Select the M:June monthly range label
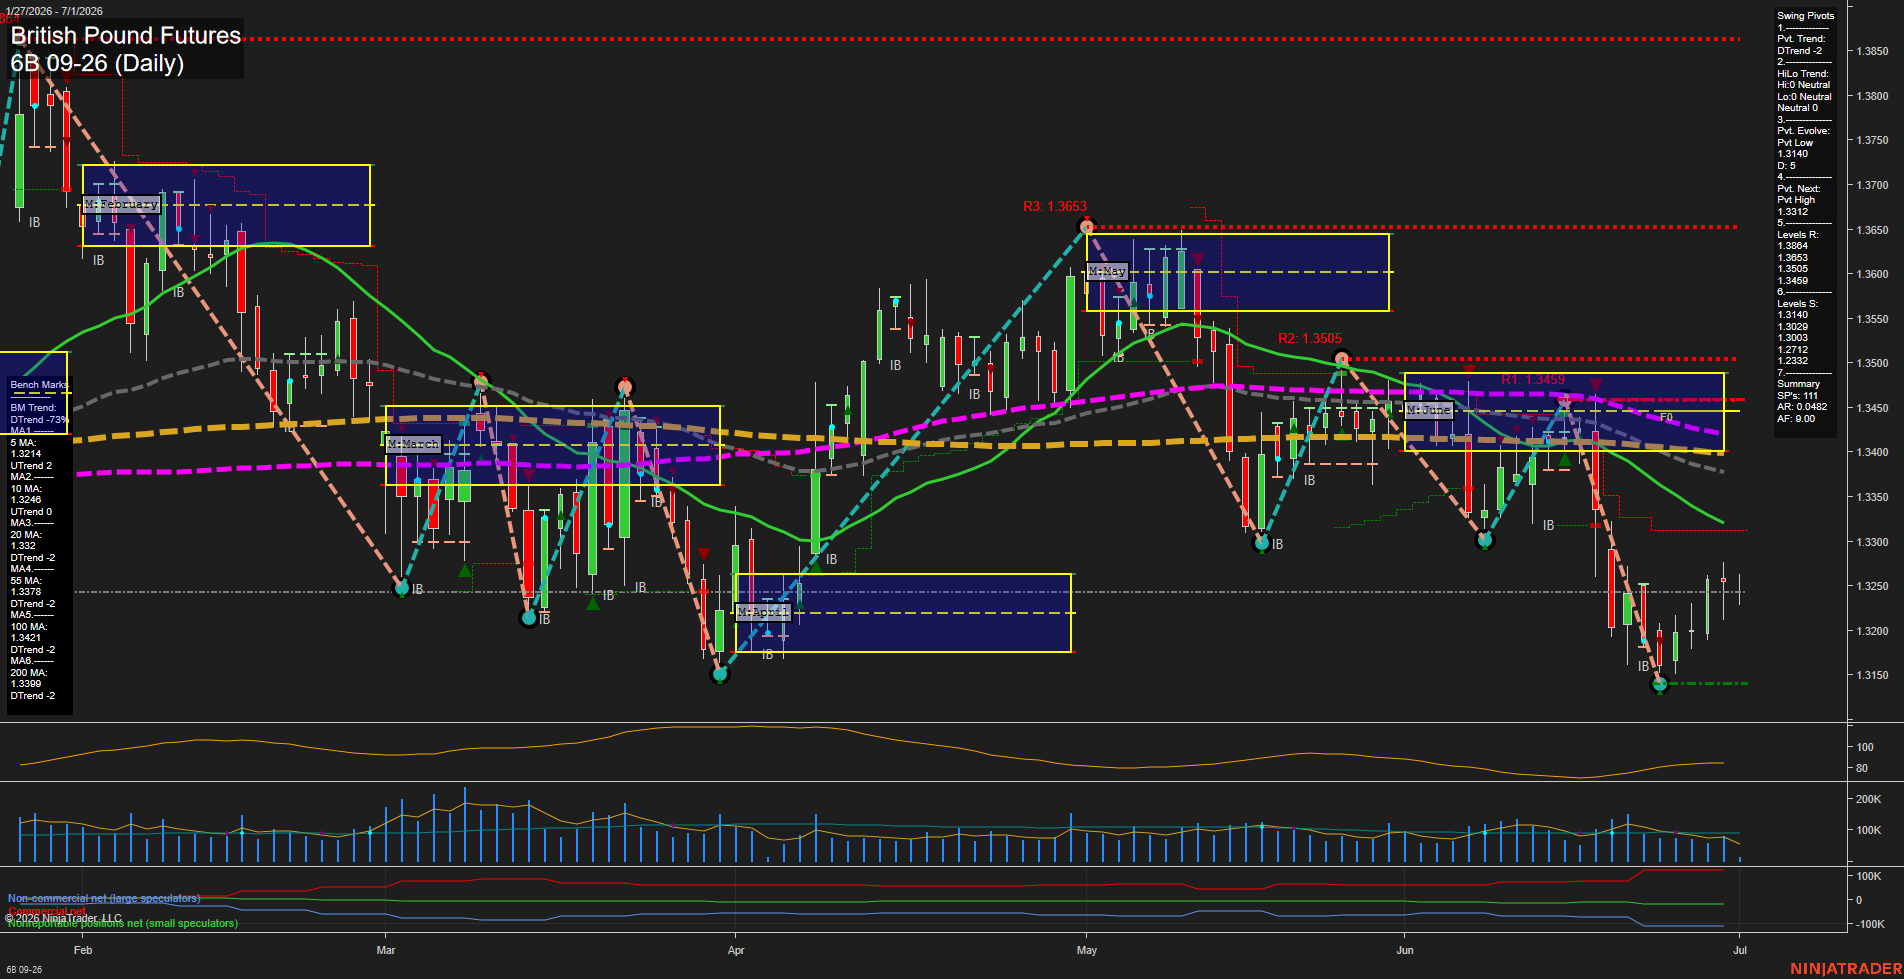This screenshot has width=1904, height=979. coord(1428,410)
